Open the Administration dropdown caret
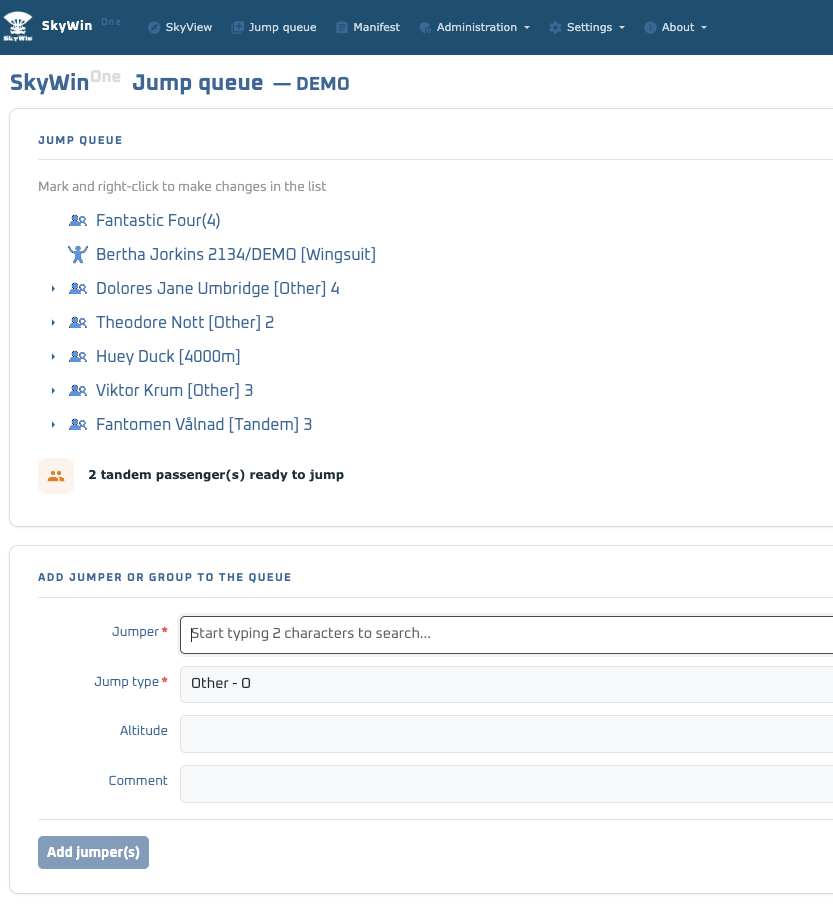 coord(527,28)
